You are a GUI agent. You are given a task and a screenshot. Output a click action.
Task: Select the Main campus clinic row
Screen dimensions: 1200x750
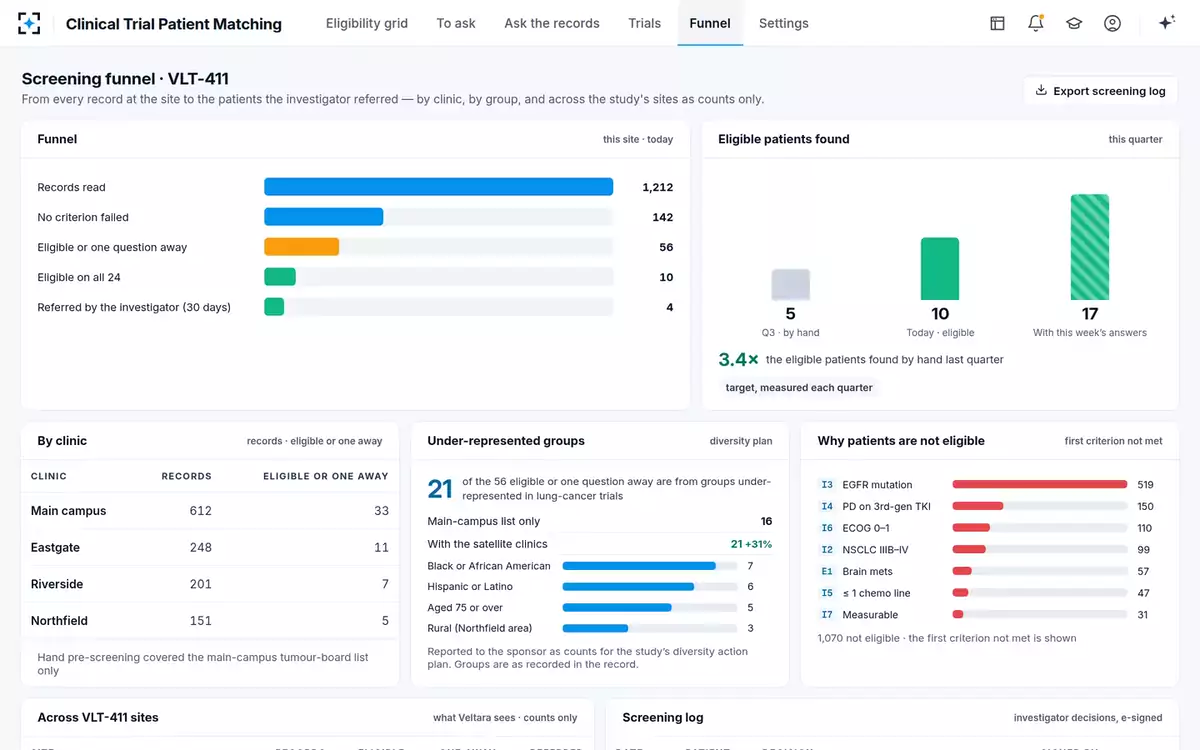210,511
